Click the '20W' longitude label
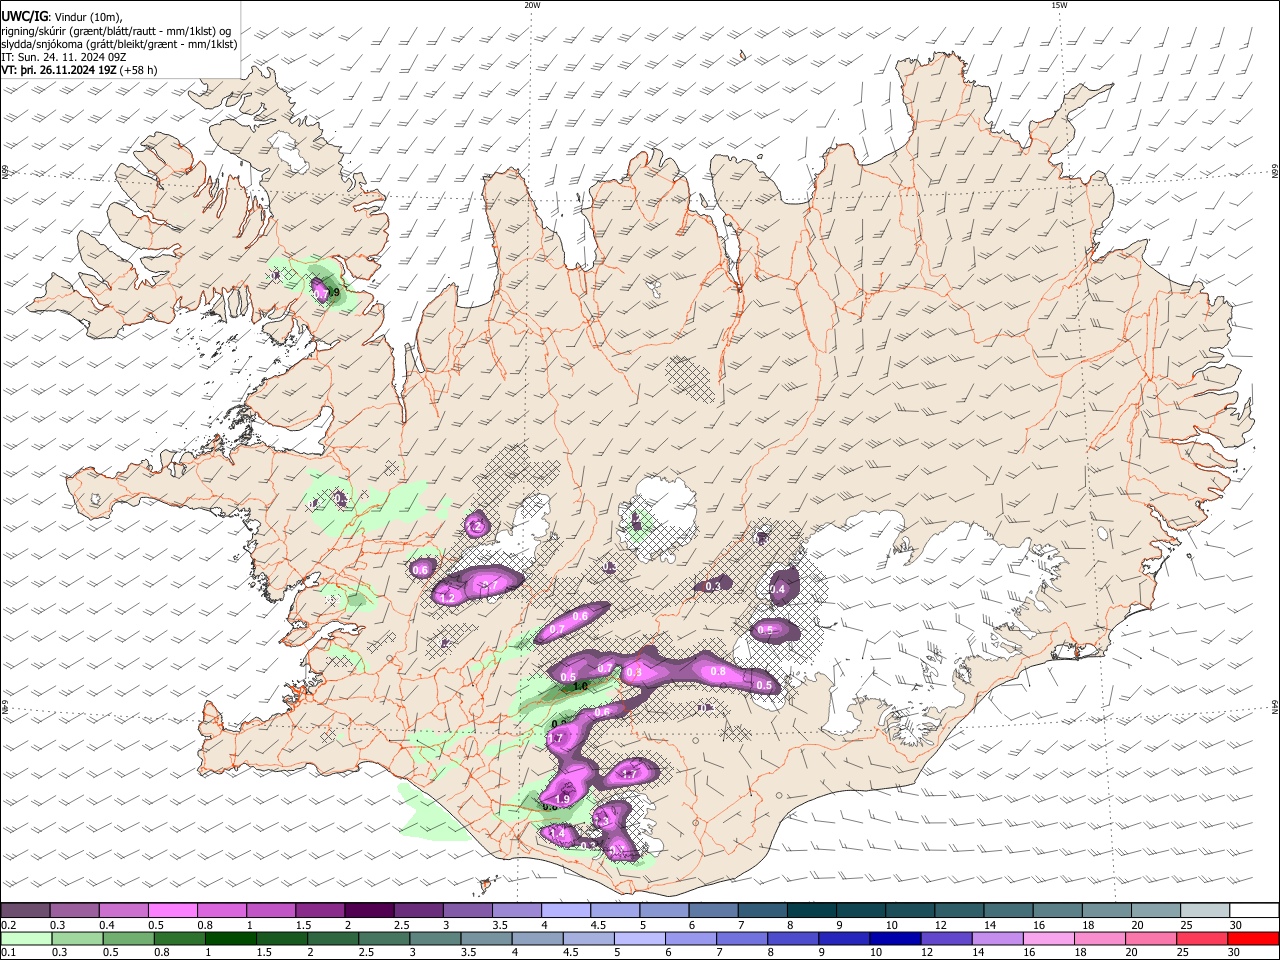The height and width of the screenshot is (960, 1280). coord(532,5)
